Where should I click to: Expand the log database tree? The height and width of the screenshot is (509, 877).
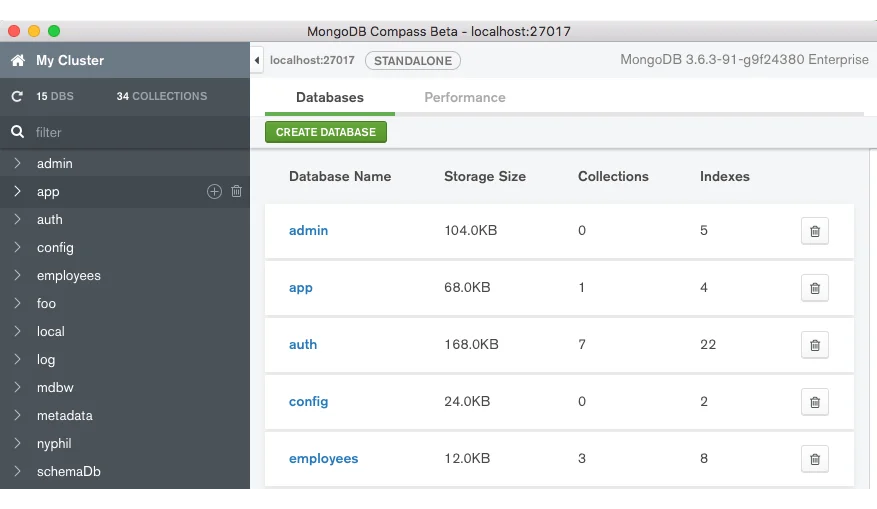(x=17, y=359)
